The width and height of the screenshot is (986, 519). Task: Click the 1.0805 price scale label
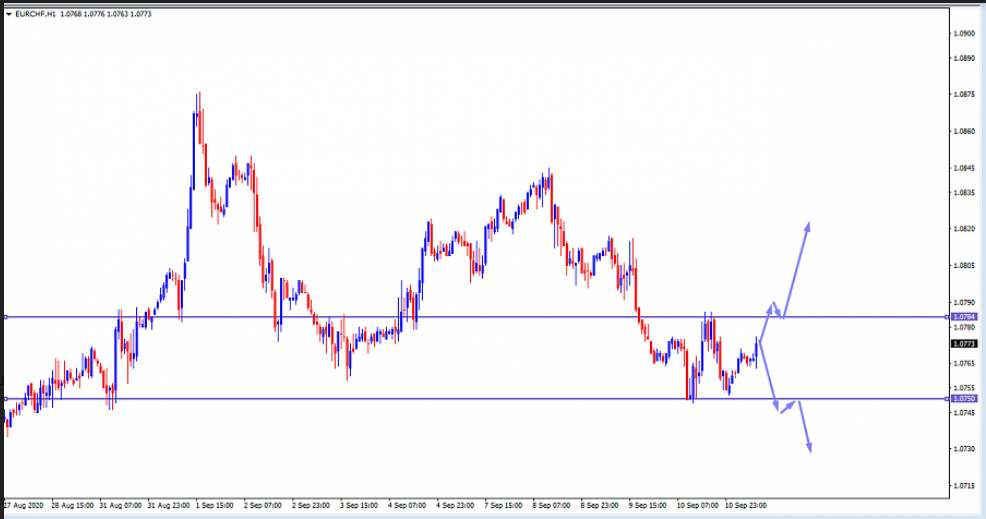[x=965, y=265]
